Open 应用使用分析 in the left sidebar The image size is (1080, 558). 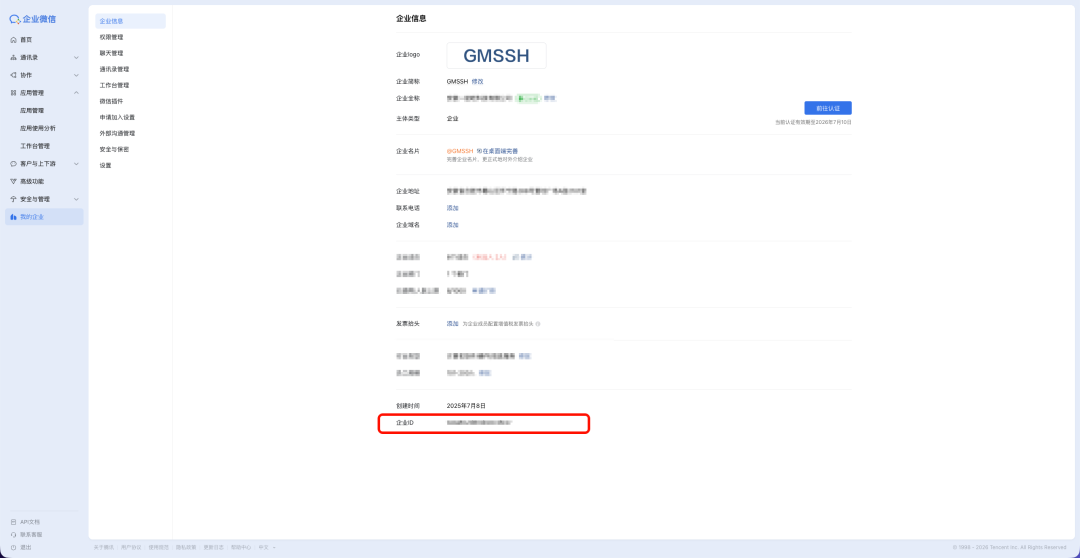point(38,128)
